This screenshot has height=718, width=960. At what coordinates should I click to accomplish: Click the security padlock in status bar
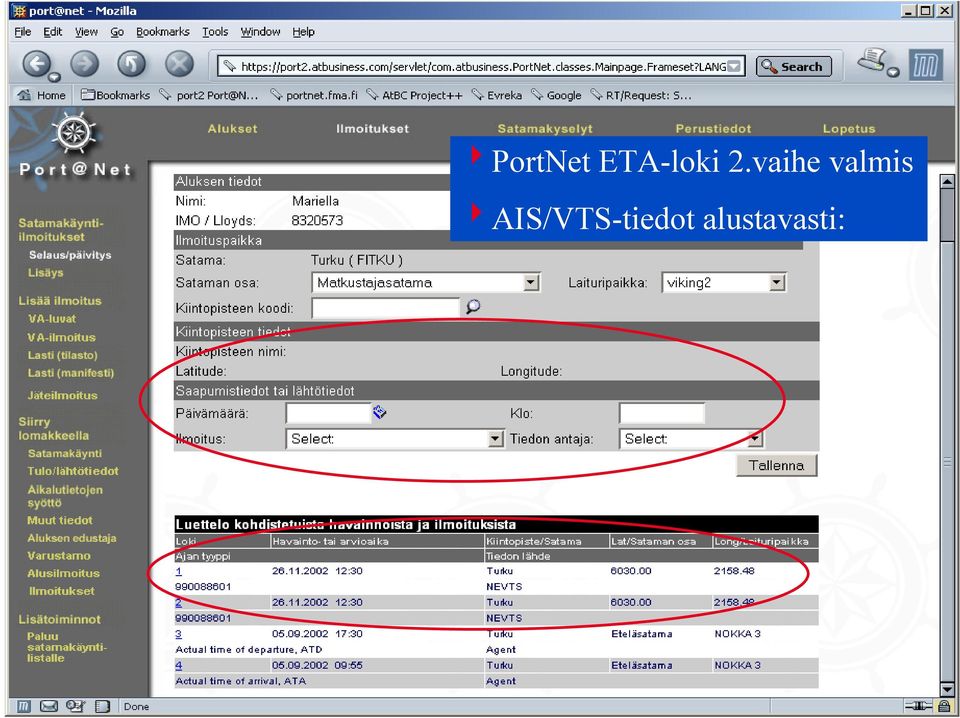coord(943,706)
